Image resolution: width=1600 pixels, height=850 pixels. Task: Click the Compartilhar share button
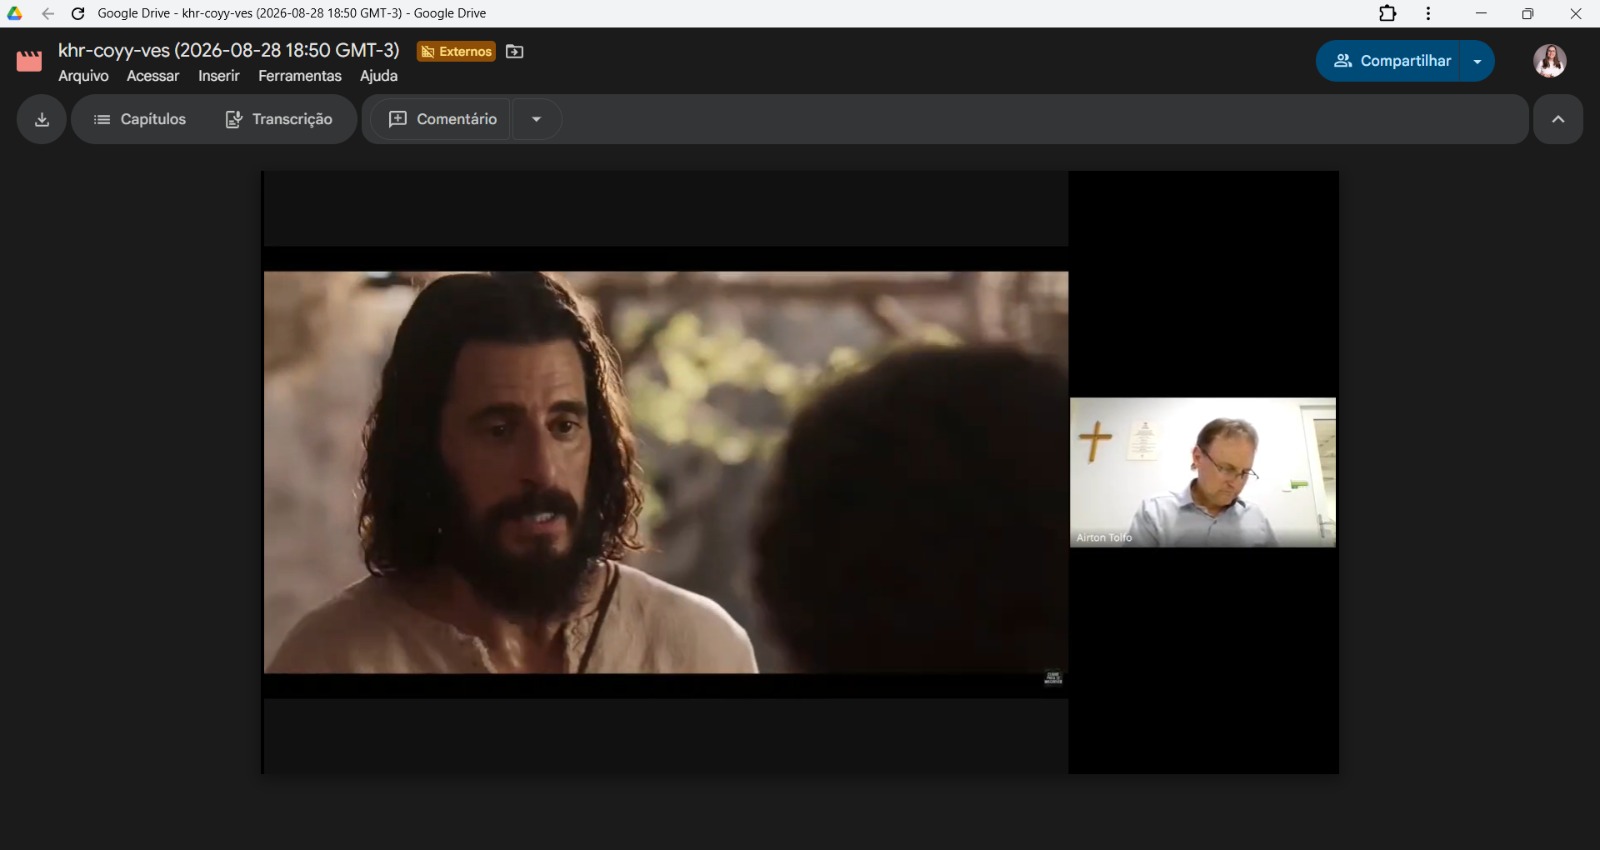click(1389, 61)
